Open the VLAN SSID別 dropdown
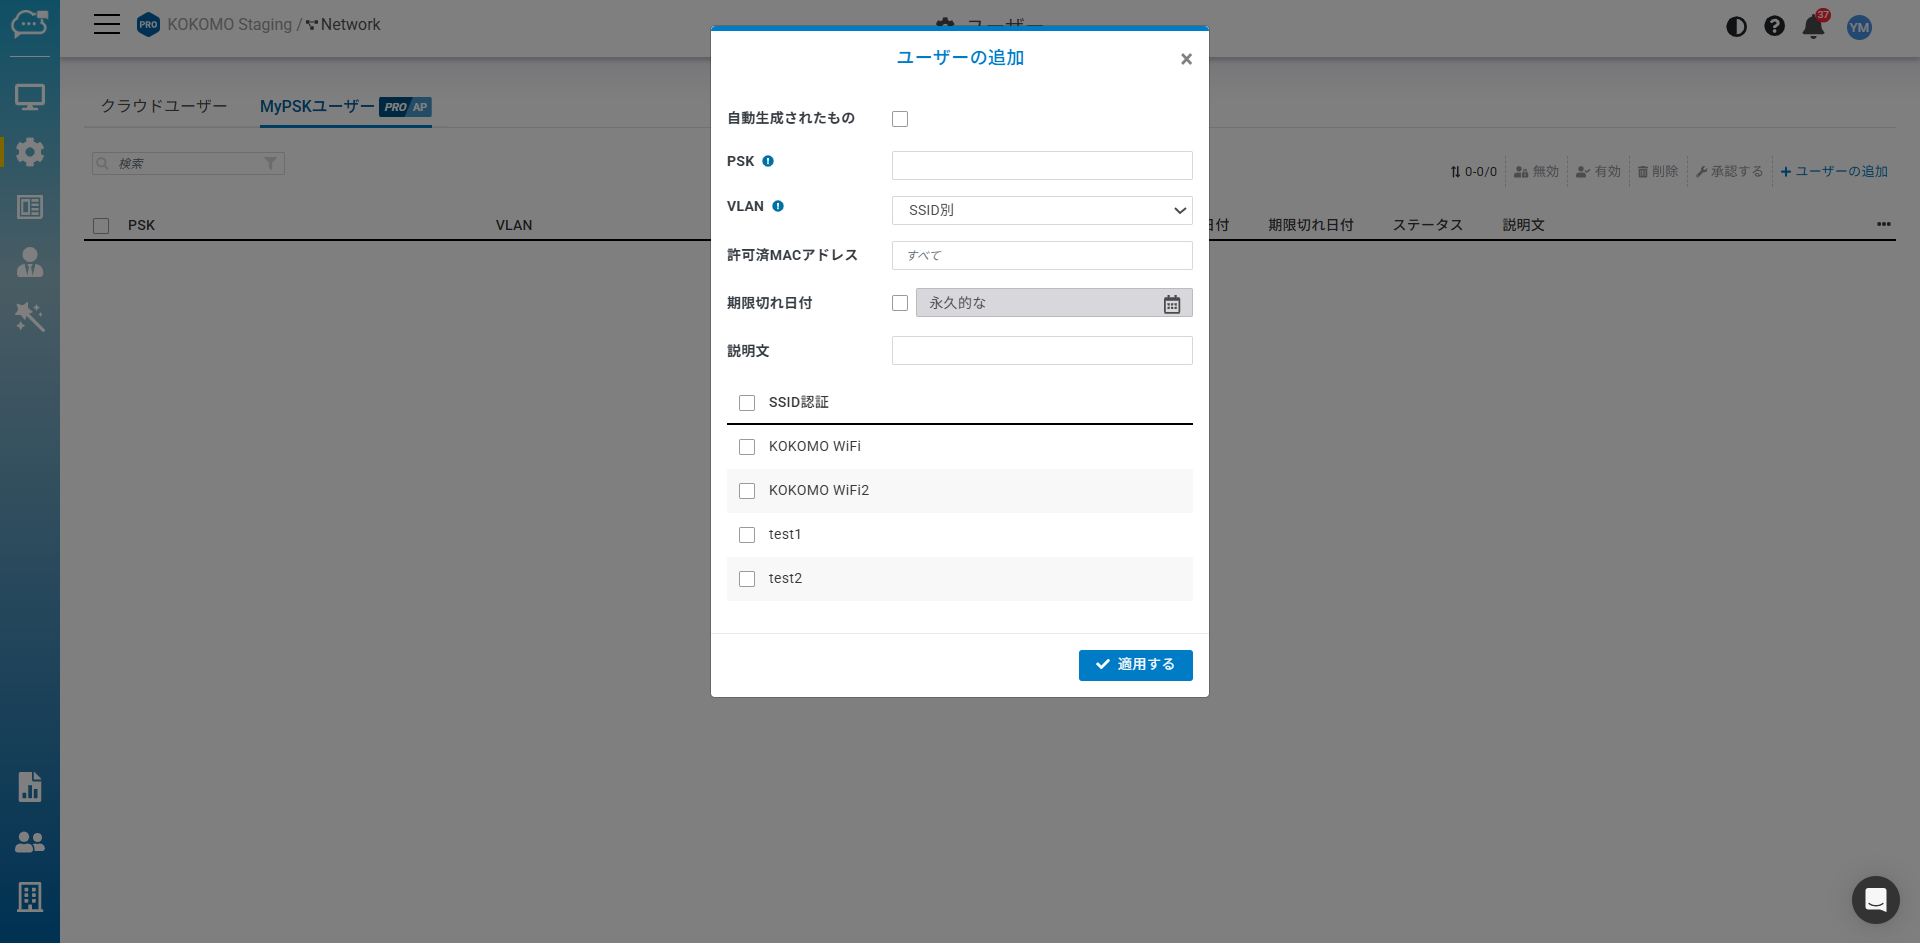The height and width of the screenshot is (943, 1920). pyautogui.click(x=1041, y=210)
